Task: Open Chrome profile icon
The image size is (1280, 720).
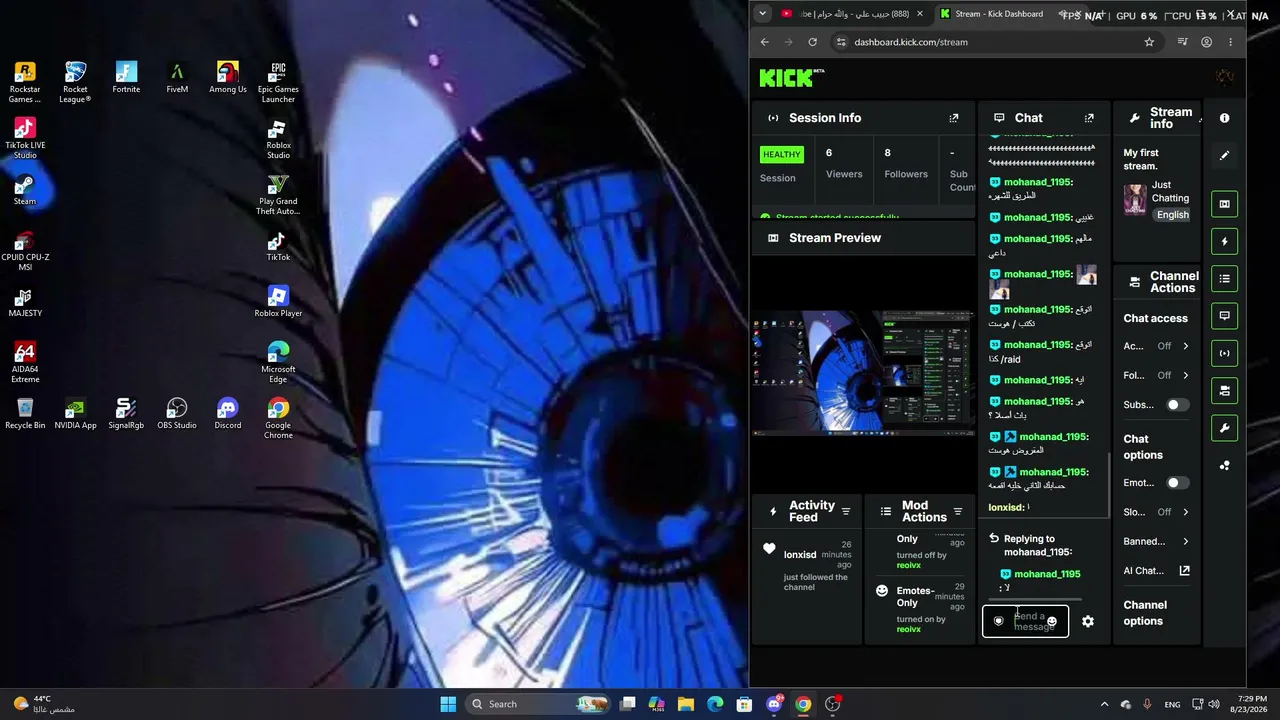Action: [x=1206, y=42]
